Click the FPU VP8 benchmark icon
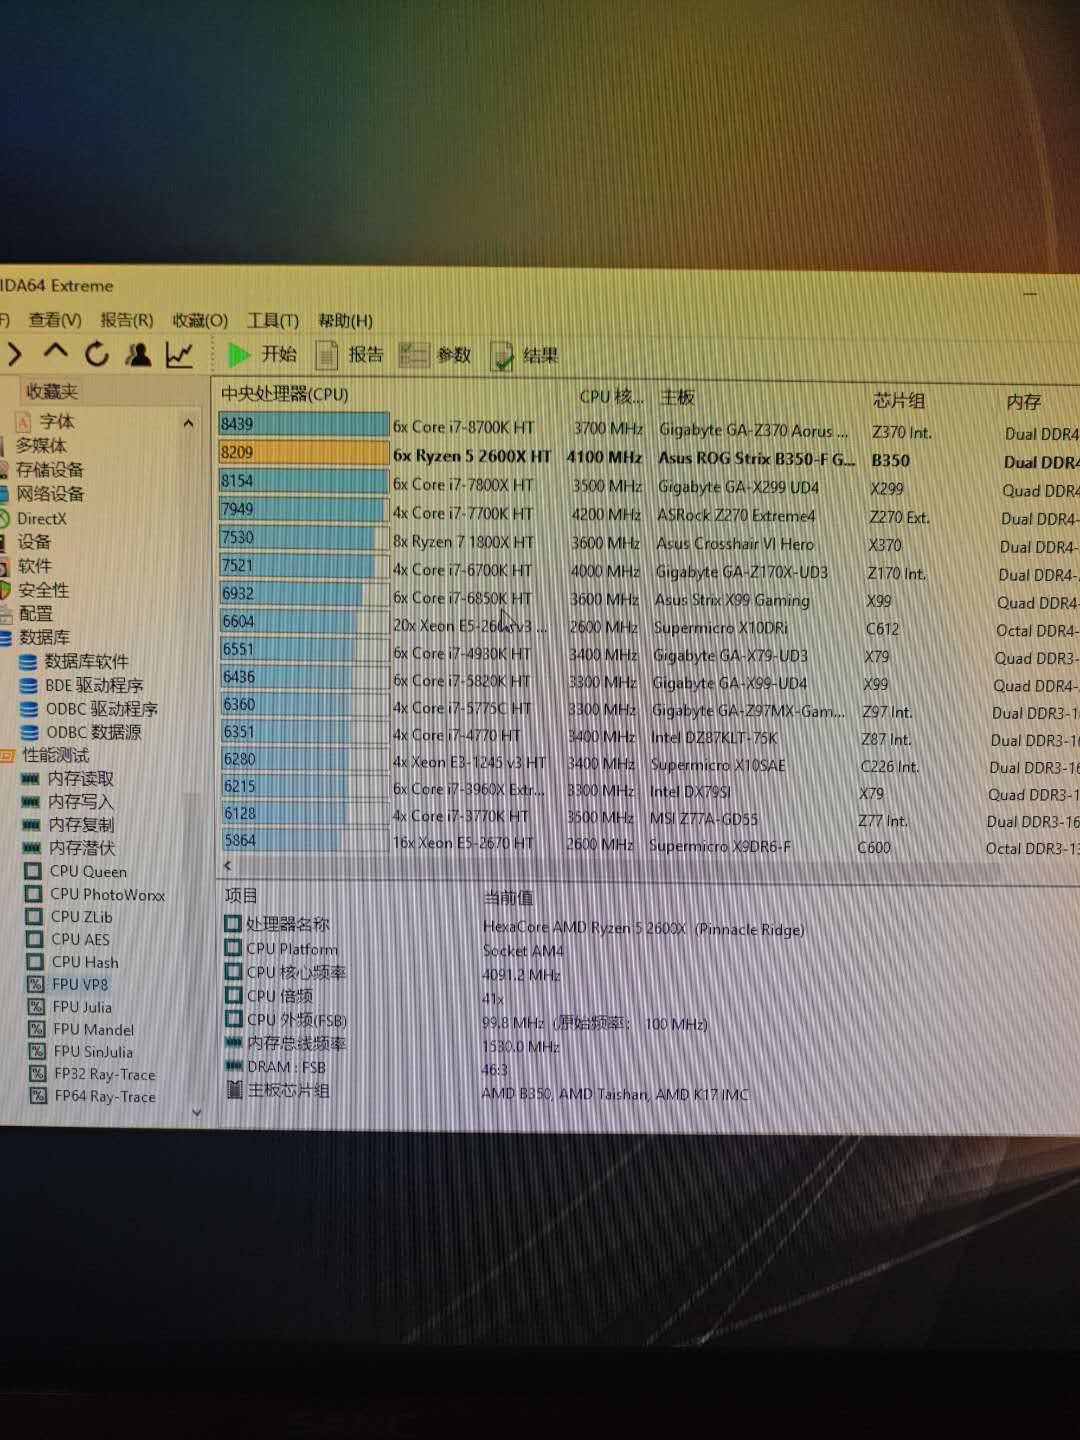 [x=36, y=984]
